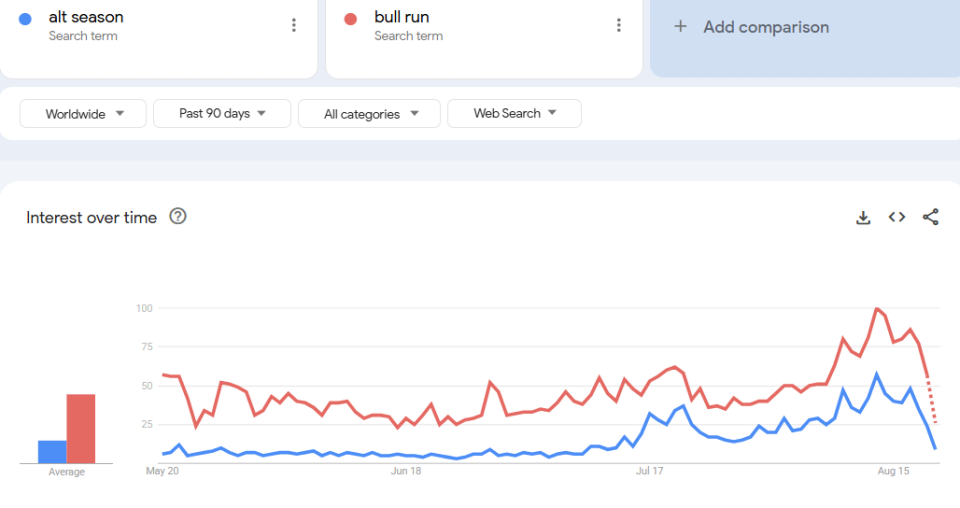The width and height of the screenshot is (960, 508).
Task: Download the Interest over time chart data
Action: click(x=863, y=217)
